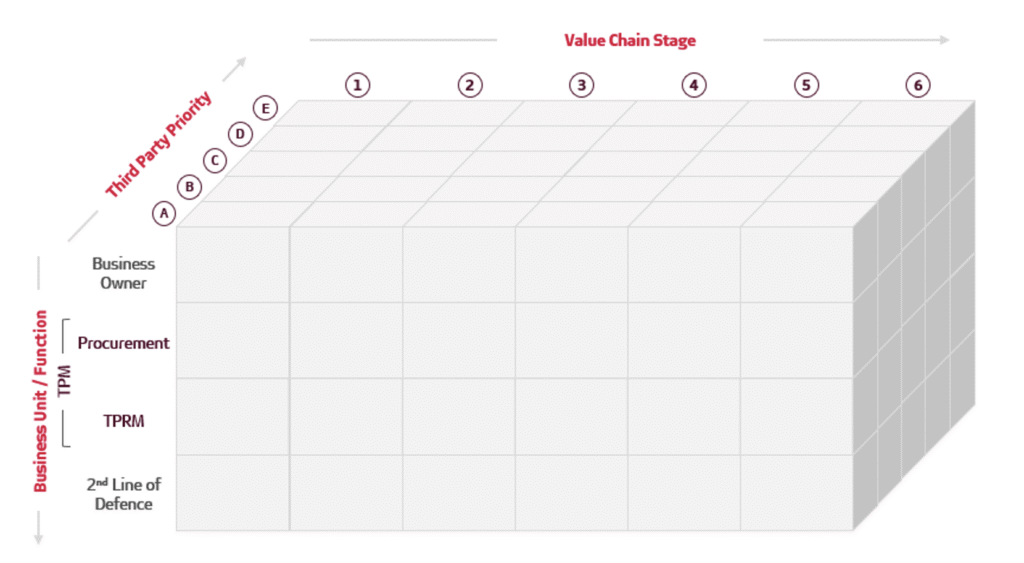Select the circled number 2 stage marker
1024x563 pixels.
point(470,85)
